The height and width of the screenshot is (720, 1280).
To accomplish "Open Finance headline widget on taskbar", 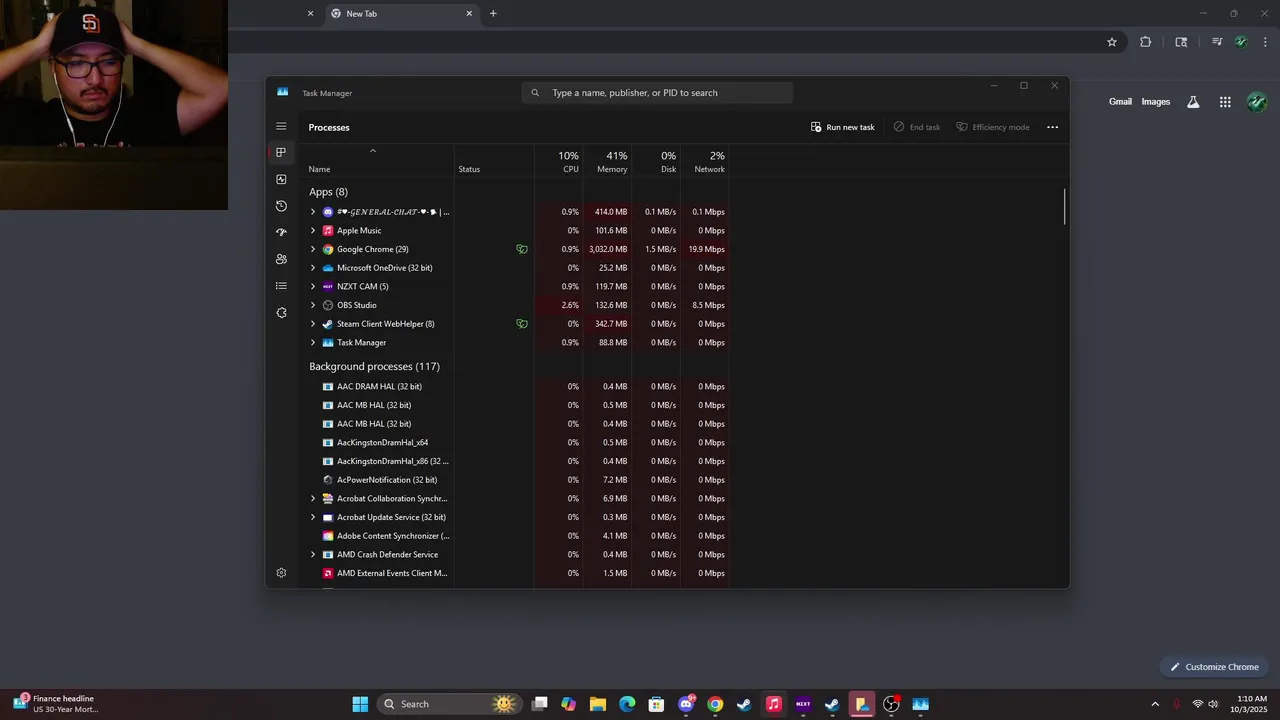I will (56, 704).
